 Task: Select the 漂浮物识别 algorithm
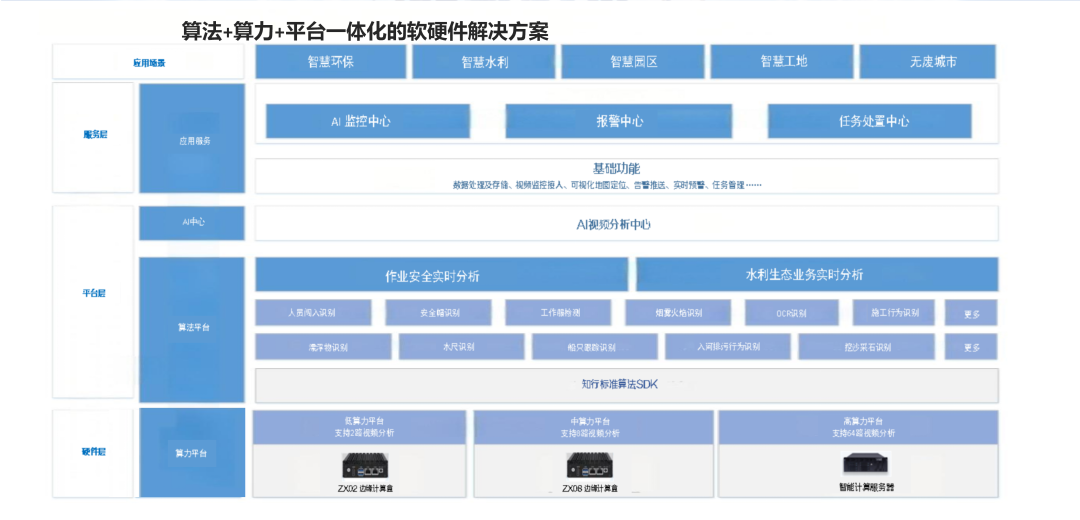click(323, 346)
